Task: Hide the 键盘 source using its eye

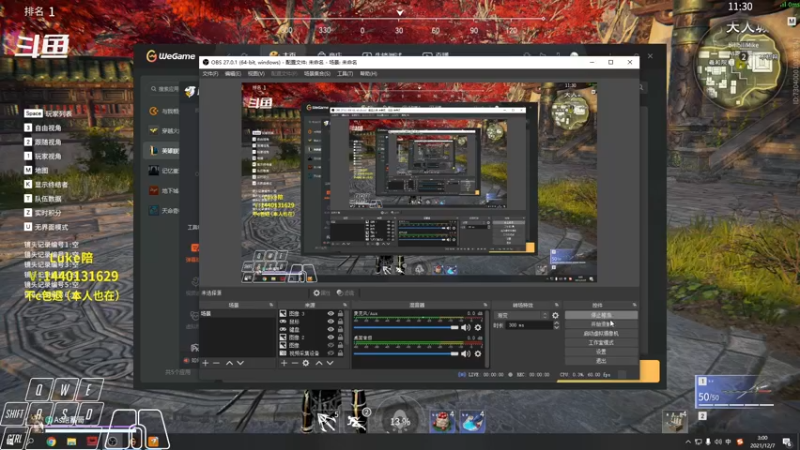Action: (x=331, y=330)
